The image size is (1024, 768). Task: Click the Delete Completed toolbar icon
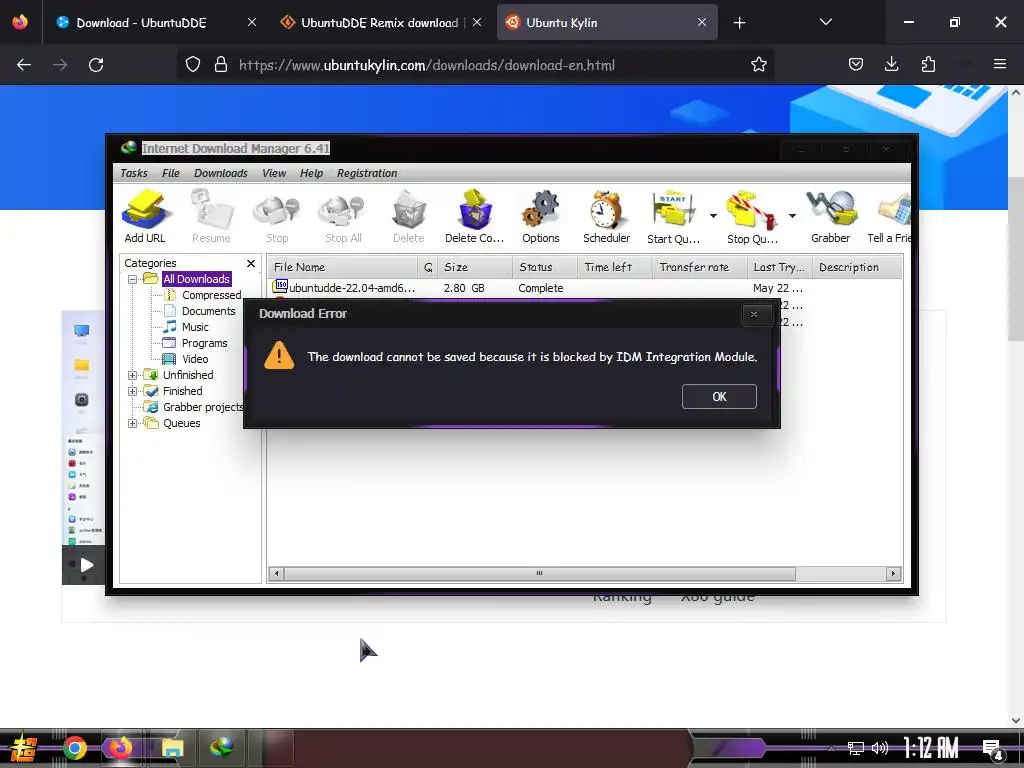click(x=475, y=217)
